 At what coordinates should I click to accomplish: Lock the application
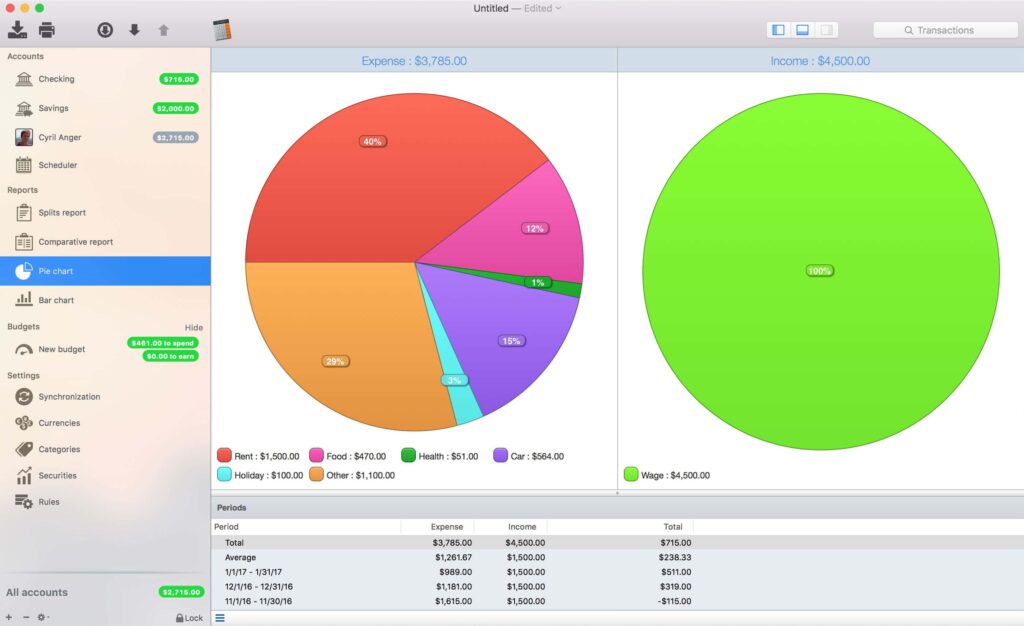coord(189,617)
